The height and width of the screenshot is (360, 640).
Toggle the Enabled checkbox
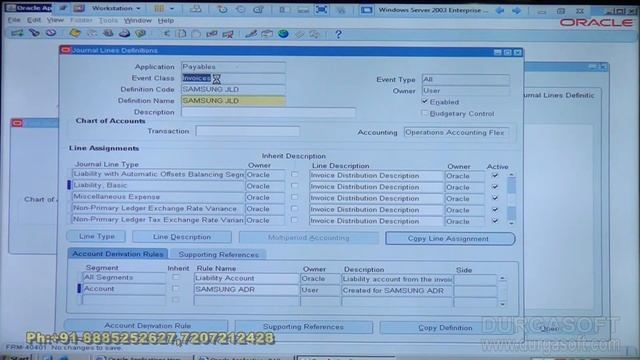coord(424,101)
